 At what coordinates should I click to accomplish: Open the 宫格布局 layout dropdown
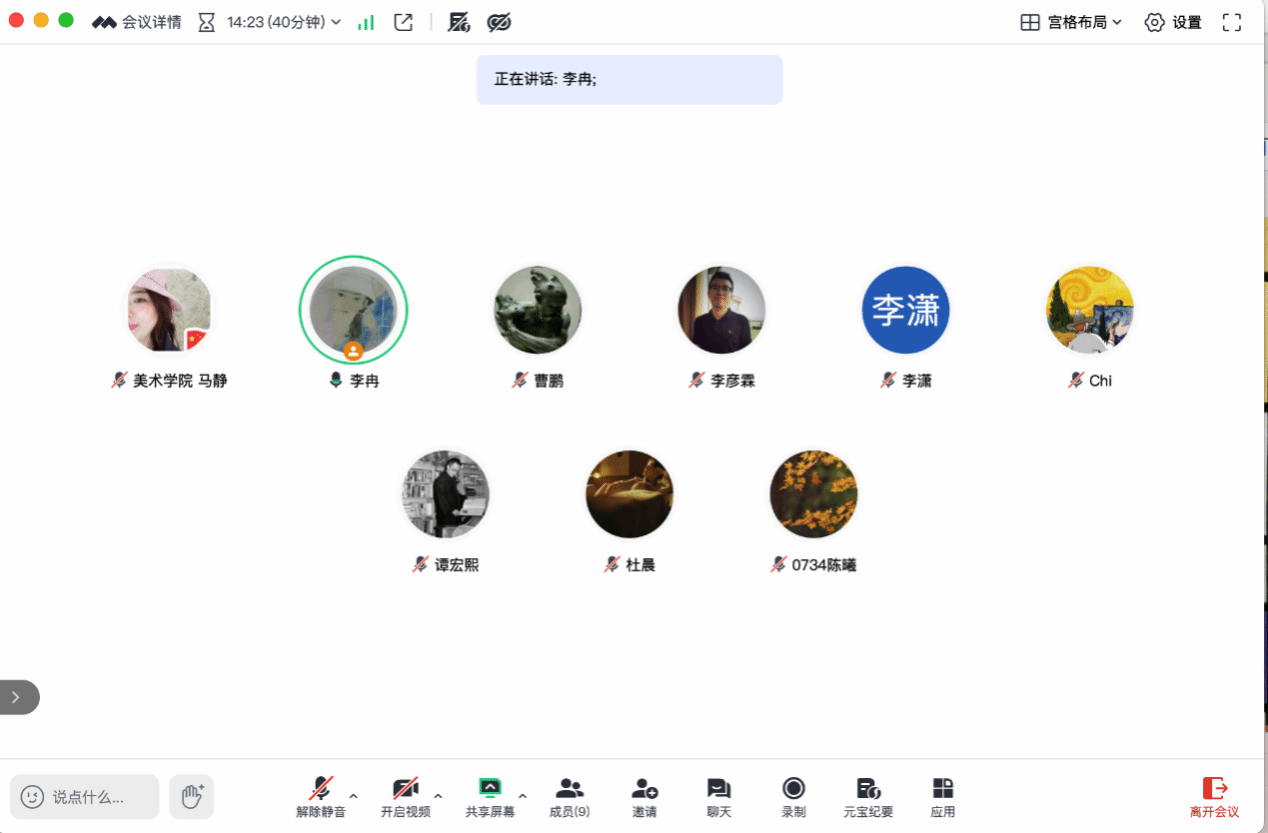tap(1071, 22)
